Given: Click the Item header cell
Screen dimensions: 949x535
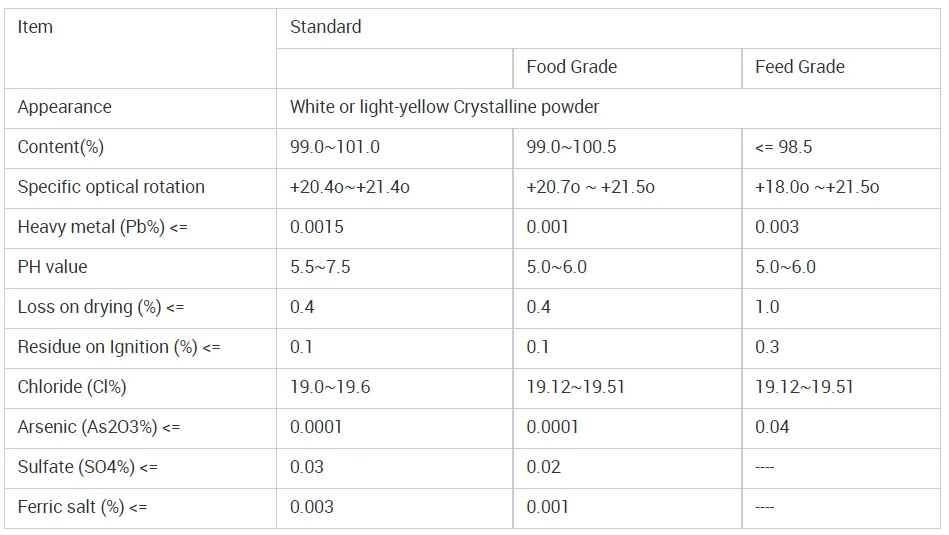Looking at the screenshot, I should click(140, 48).
